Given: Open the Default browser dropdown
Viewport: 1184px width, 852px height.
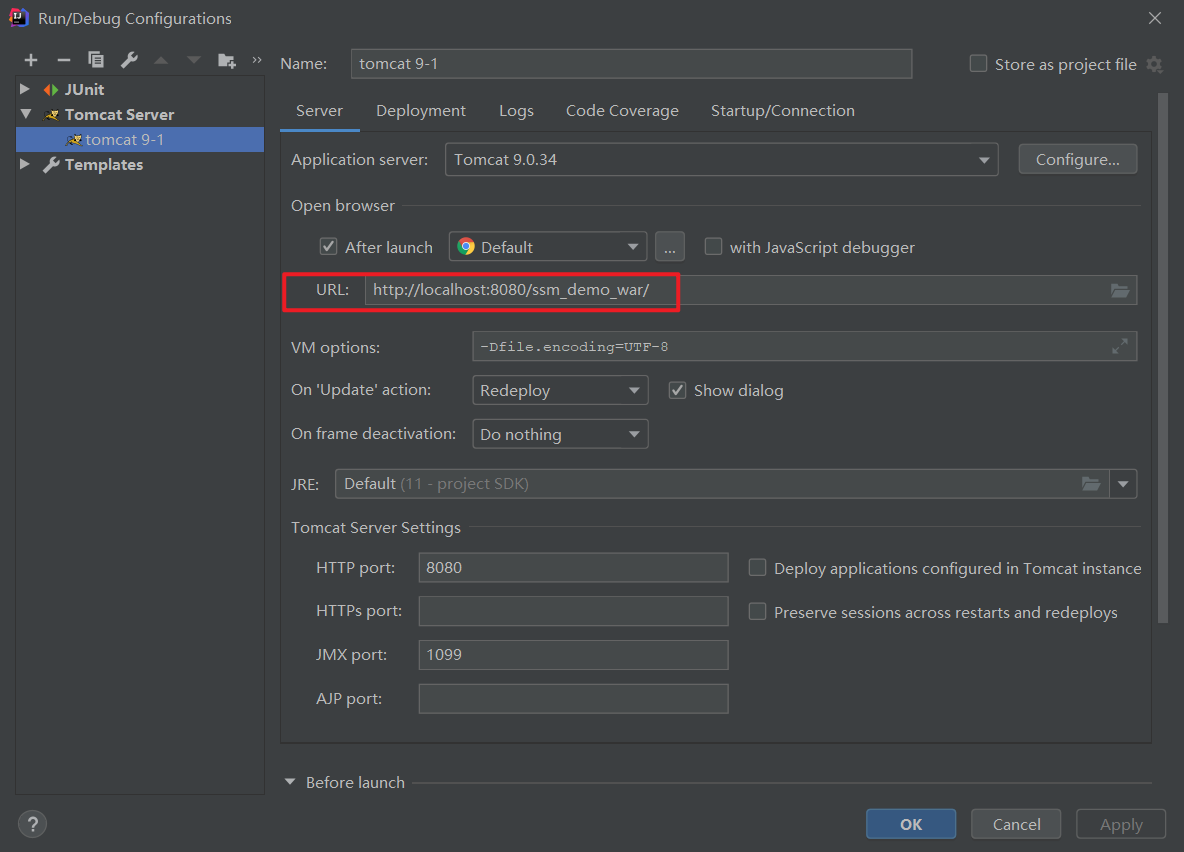Looking at the screenshot, I should coord(547,247).
